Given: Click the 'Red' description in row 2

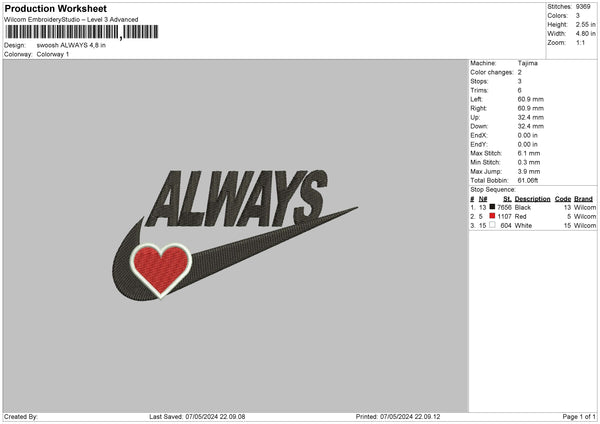Looking at the screenshot, I should pyautogui.click(x=520, y=217).
